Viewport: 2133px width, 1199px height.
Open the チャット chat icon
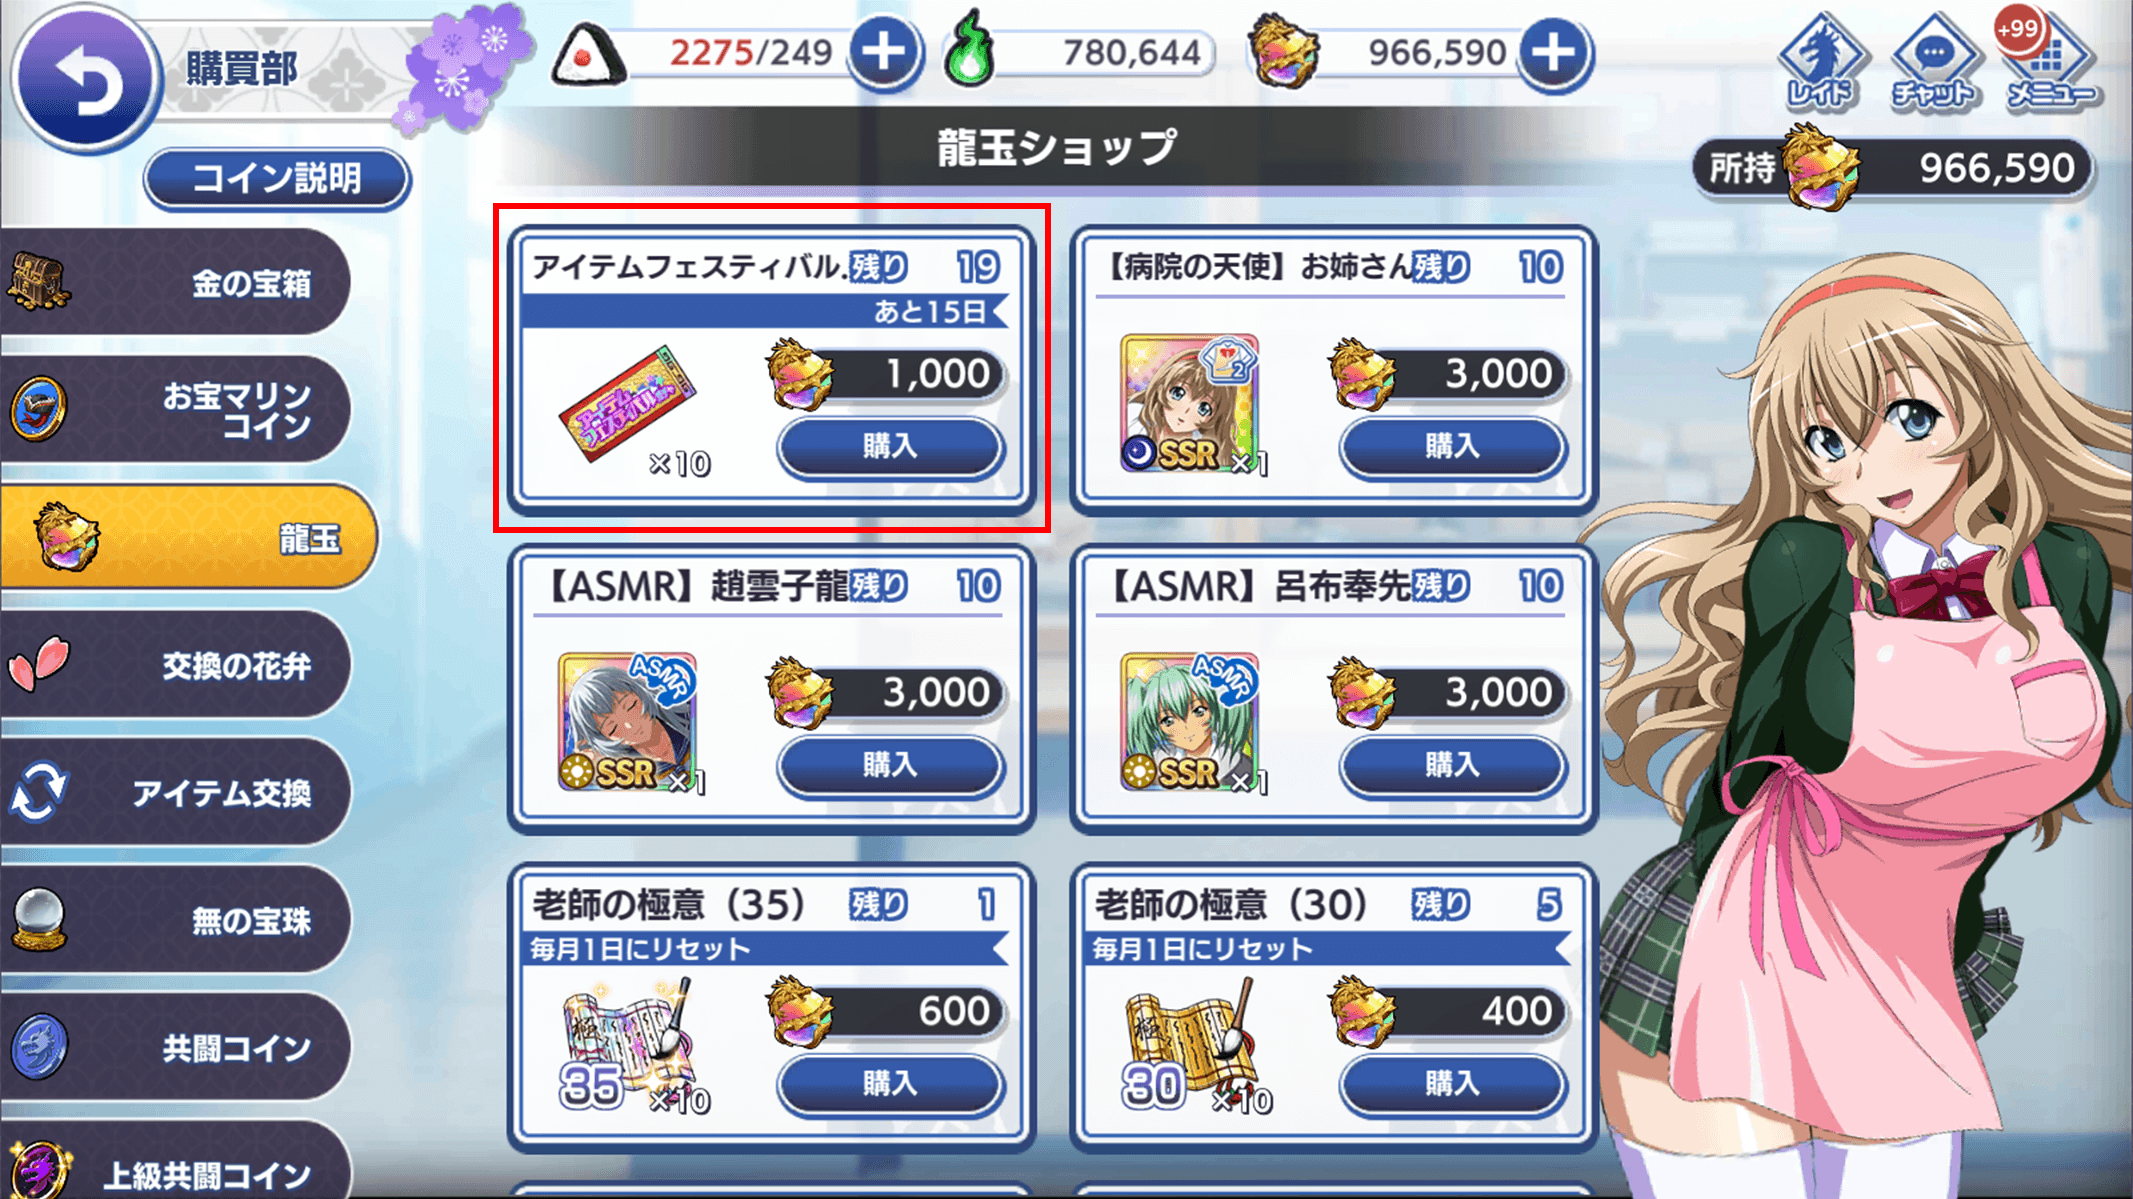click(1934, 62)
